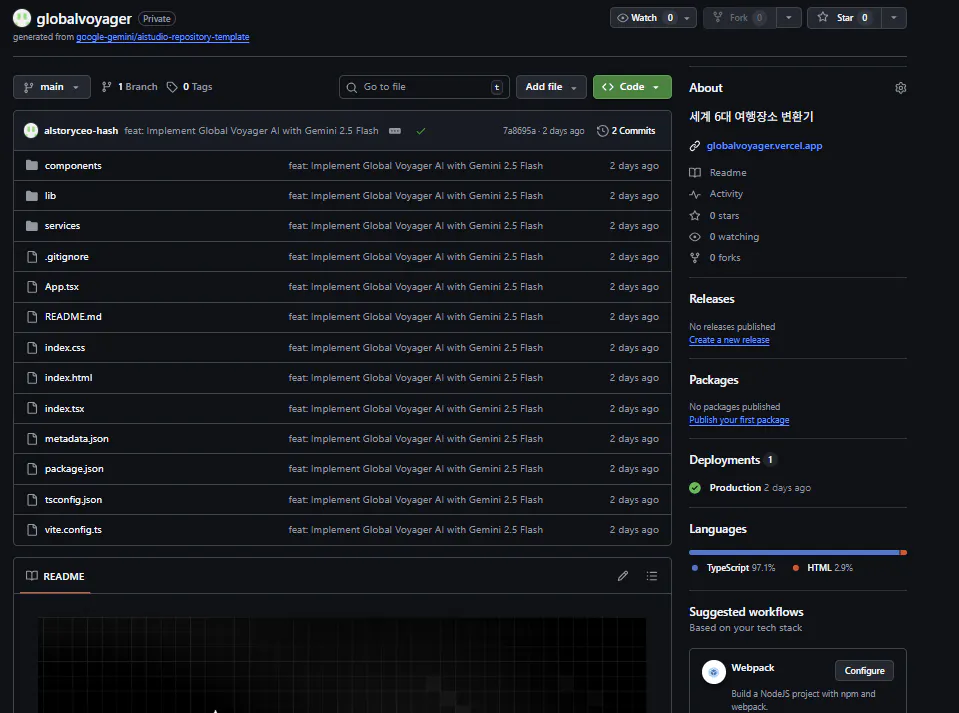
Task: Open package.json file
Action: 74,469
